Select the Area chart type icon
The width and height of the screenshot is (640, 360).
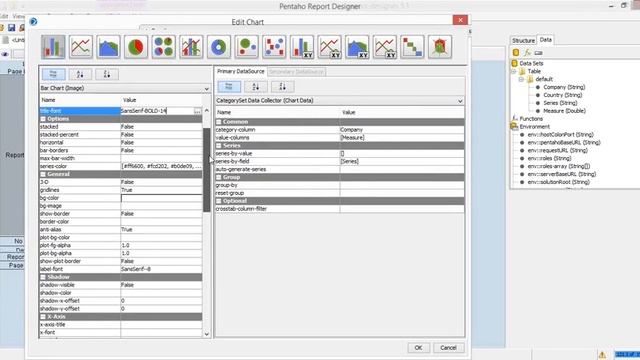(x=108, y=47)
